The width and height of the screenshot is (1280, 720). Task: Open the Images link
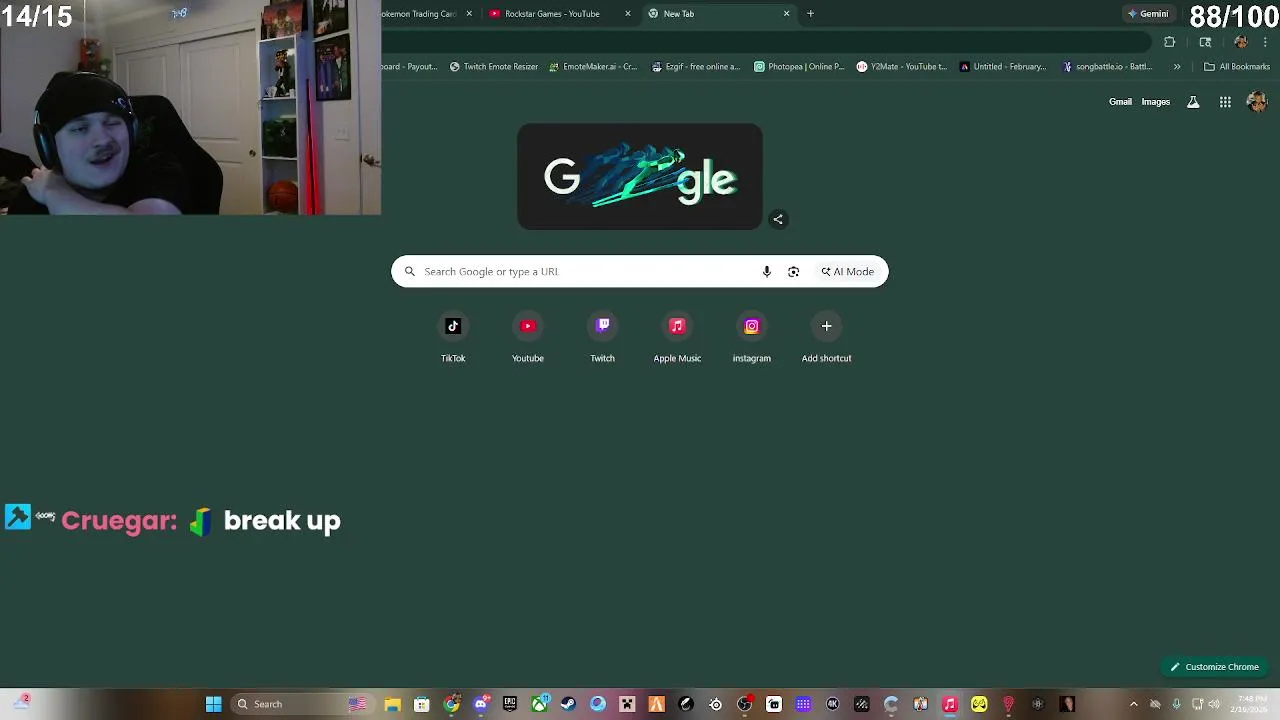[x=1155, y=102]
